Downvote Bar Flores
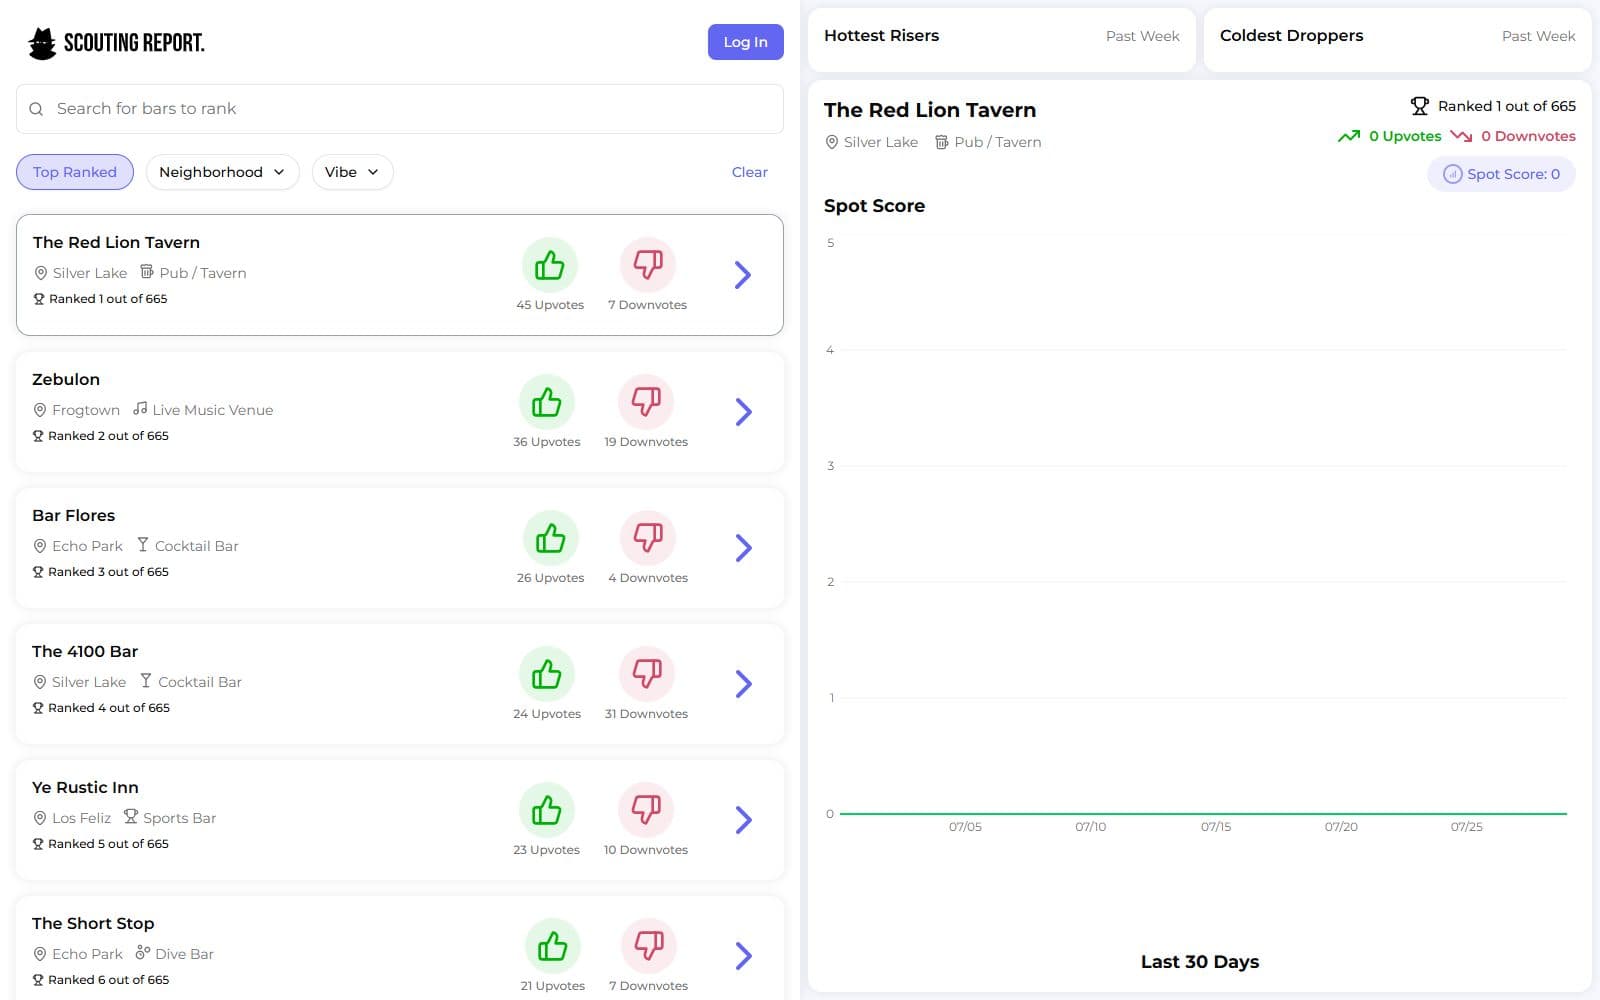 tap(648, 538)
